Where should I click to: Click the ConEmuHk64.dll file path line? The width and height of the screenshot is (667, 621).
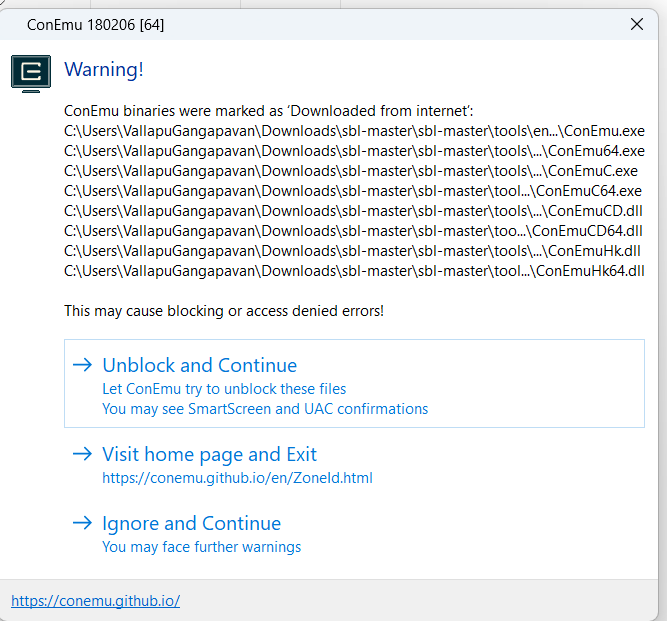pyautogui.click(x=354, y=271)
